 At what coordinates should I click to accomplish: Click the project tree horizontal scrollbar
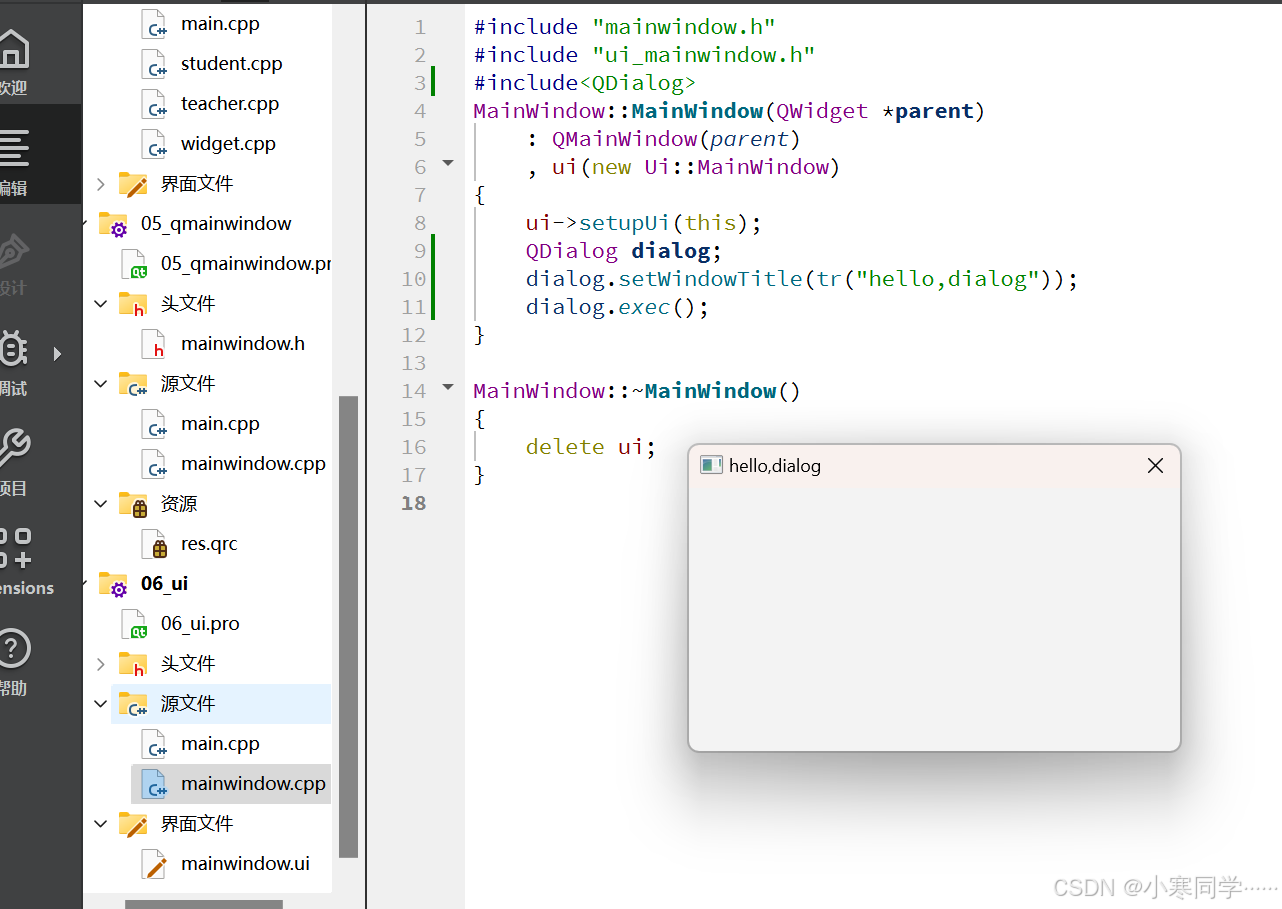point(204,904)
